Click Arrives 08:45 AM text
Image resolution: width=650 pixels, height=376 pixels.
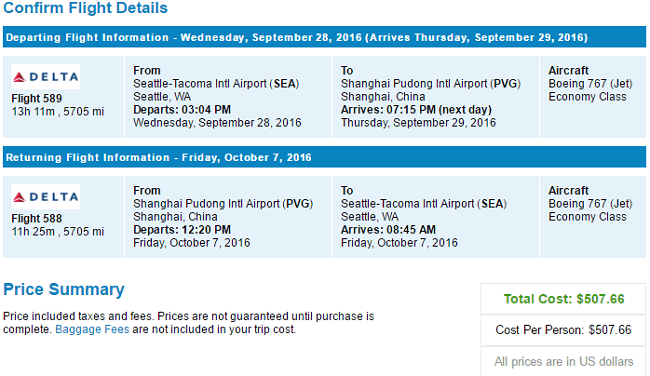(x=388, y=230)
